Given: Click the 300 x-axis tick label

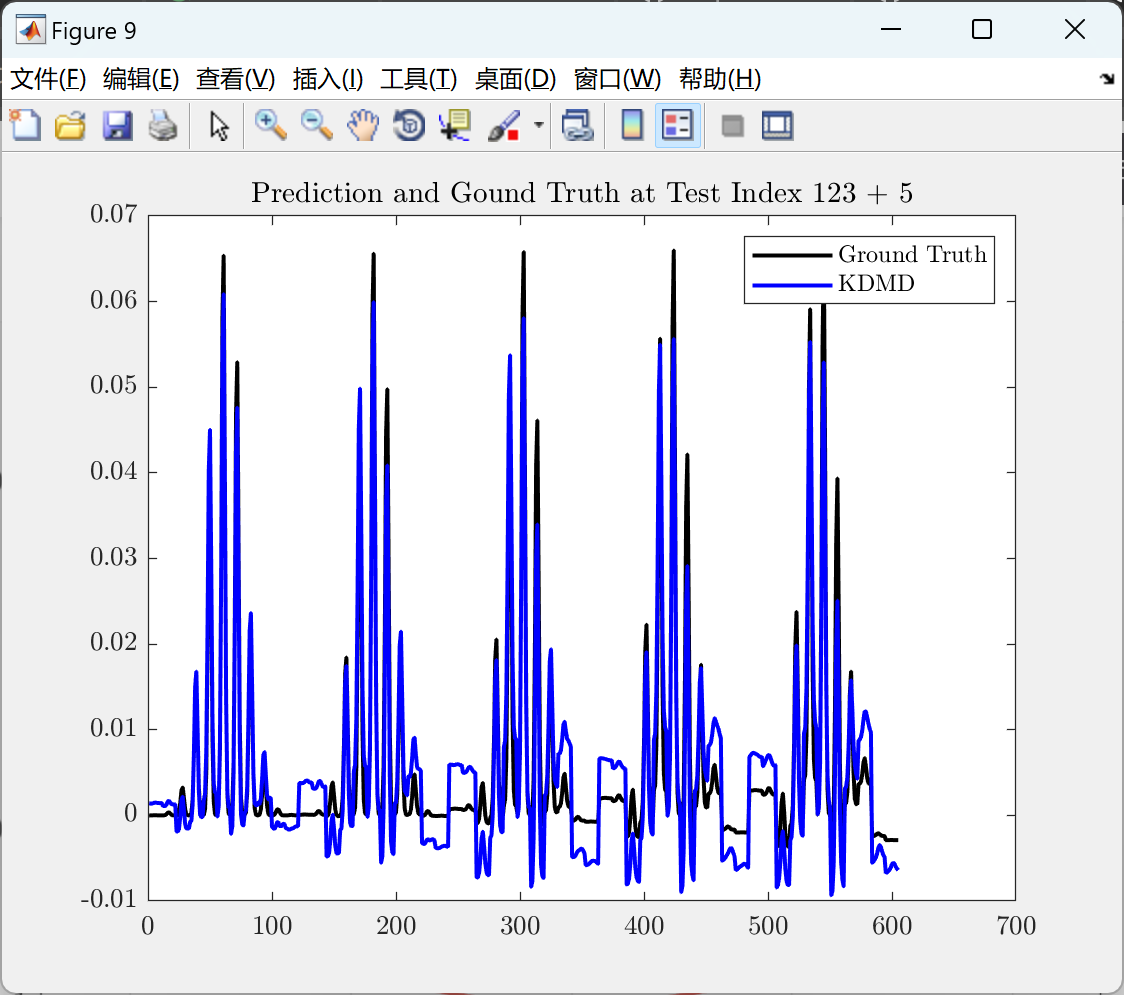Looking at the screenshot, I should [520, 926].
